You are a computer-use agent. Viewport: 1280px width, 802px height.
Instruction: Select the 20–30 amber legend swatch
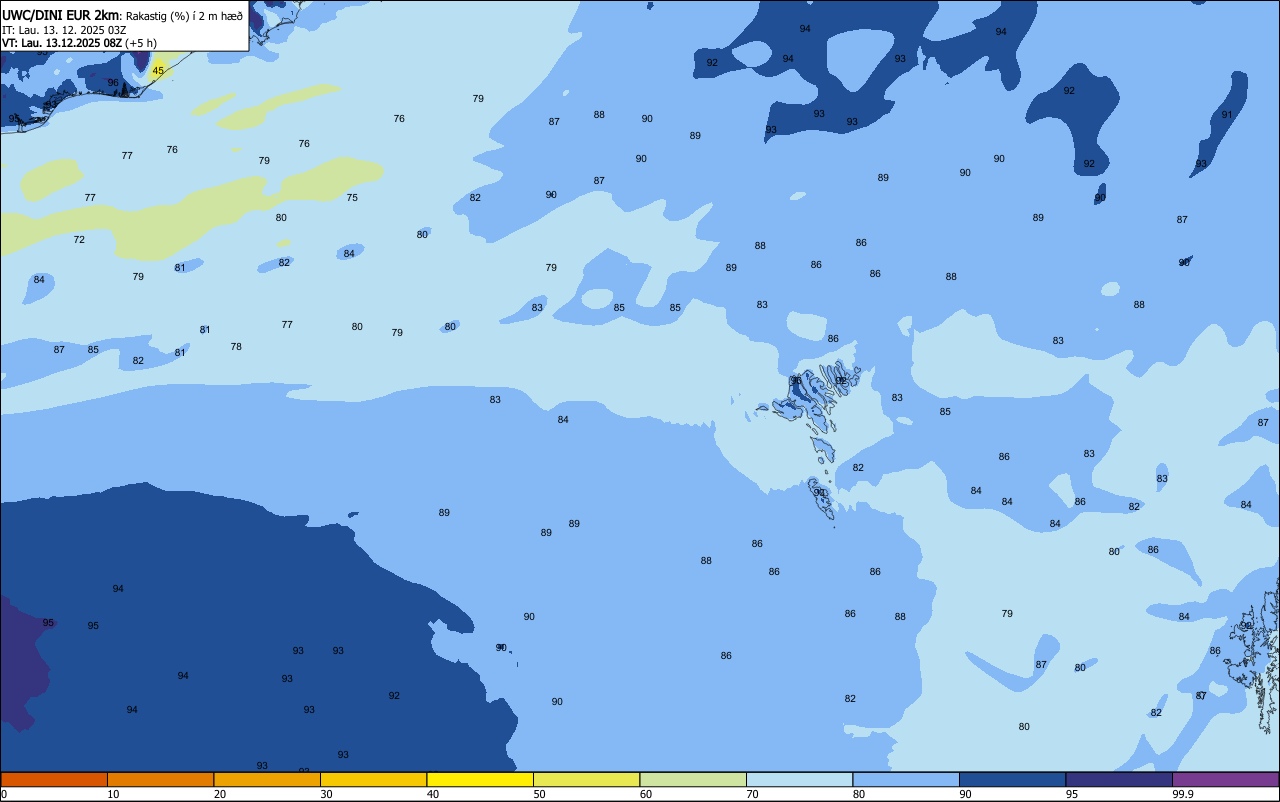point(267,779)
